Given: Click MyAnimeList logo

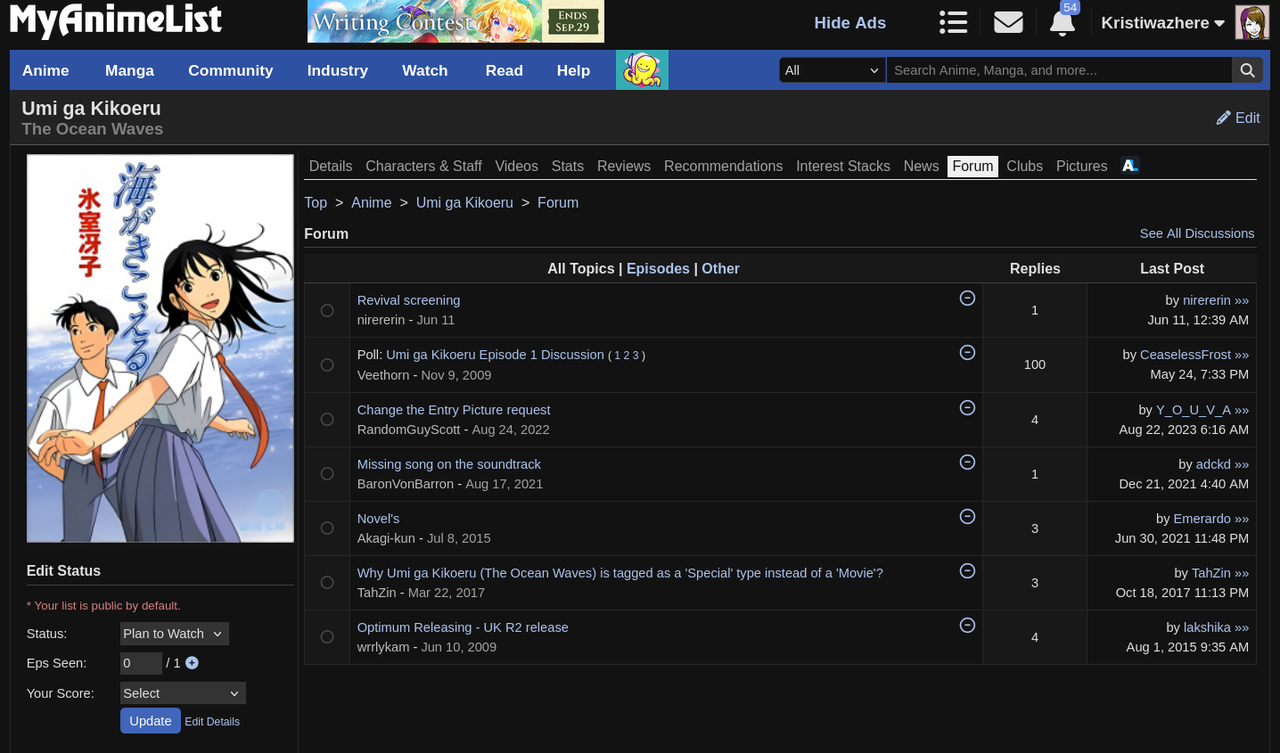Looking at the screenshot, I should click(x=116, y=21).
